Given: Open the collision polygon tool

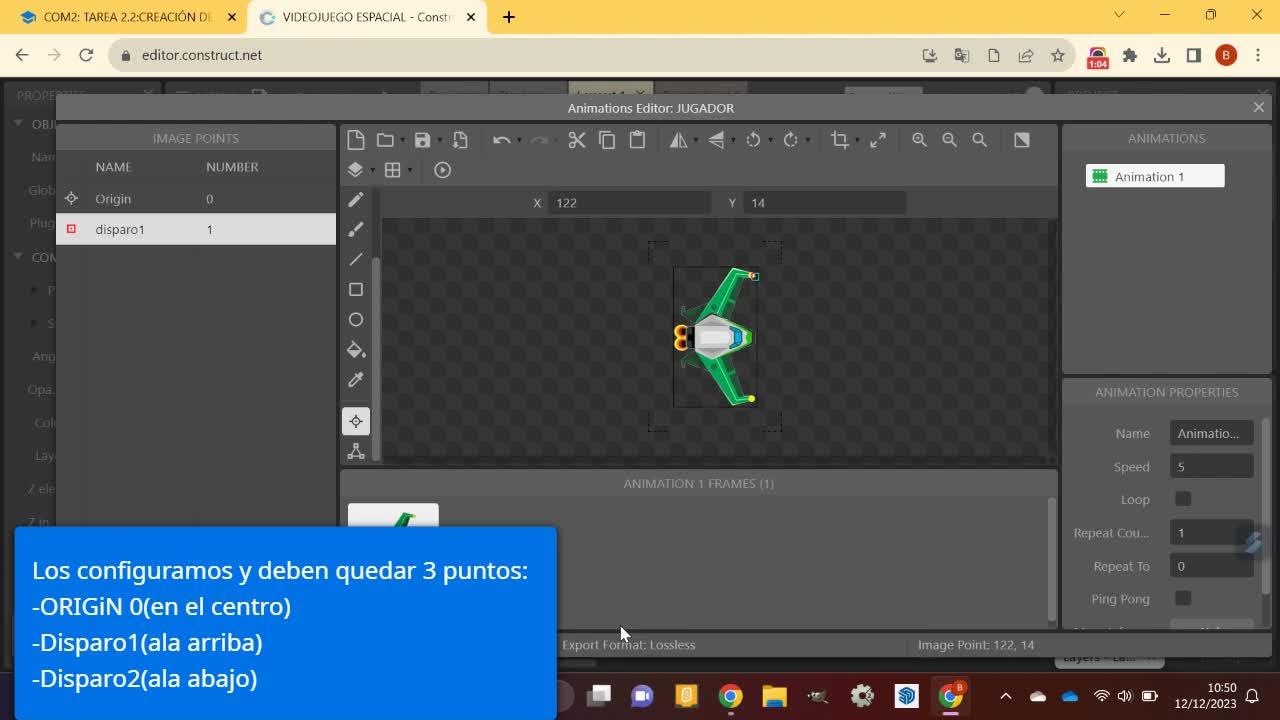Looking at the screenshot, I should tap(356, 452).
